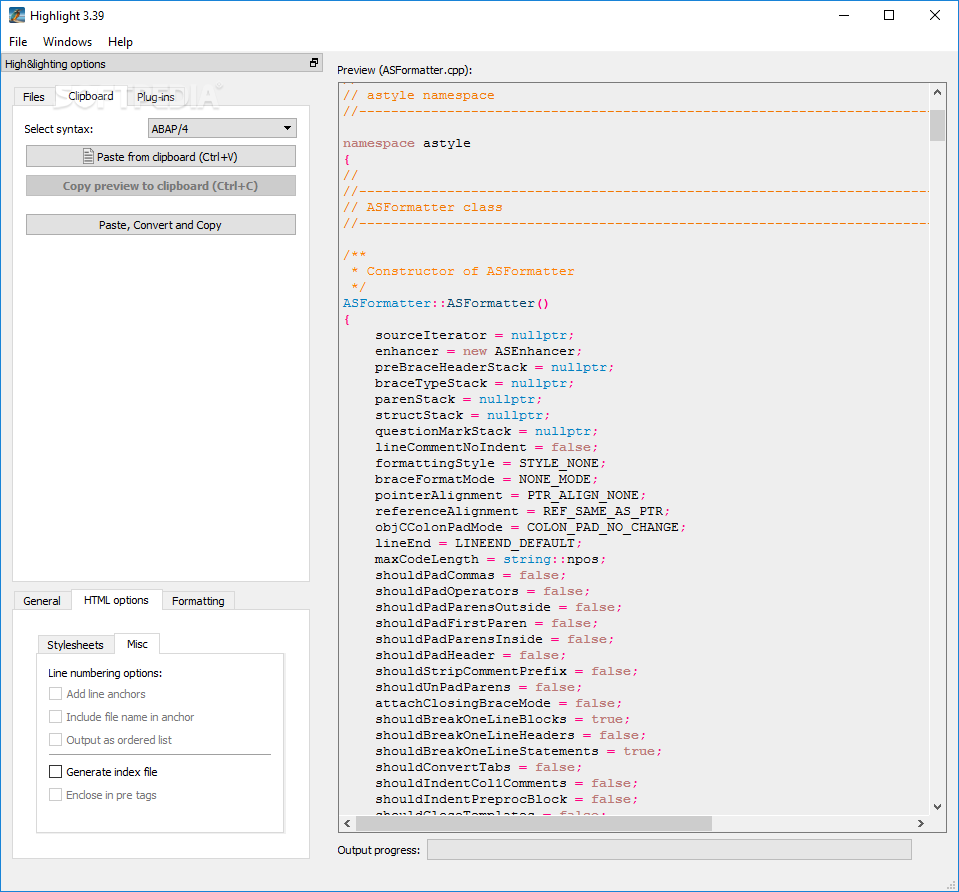The width and height of the screenshot is (959, 892).
Task: Click the preview scroll up arrow
Action: pyautogui.click(x=937, y=92)
